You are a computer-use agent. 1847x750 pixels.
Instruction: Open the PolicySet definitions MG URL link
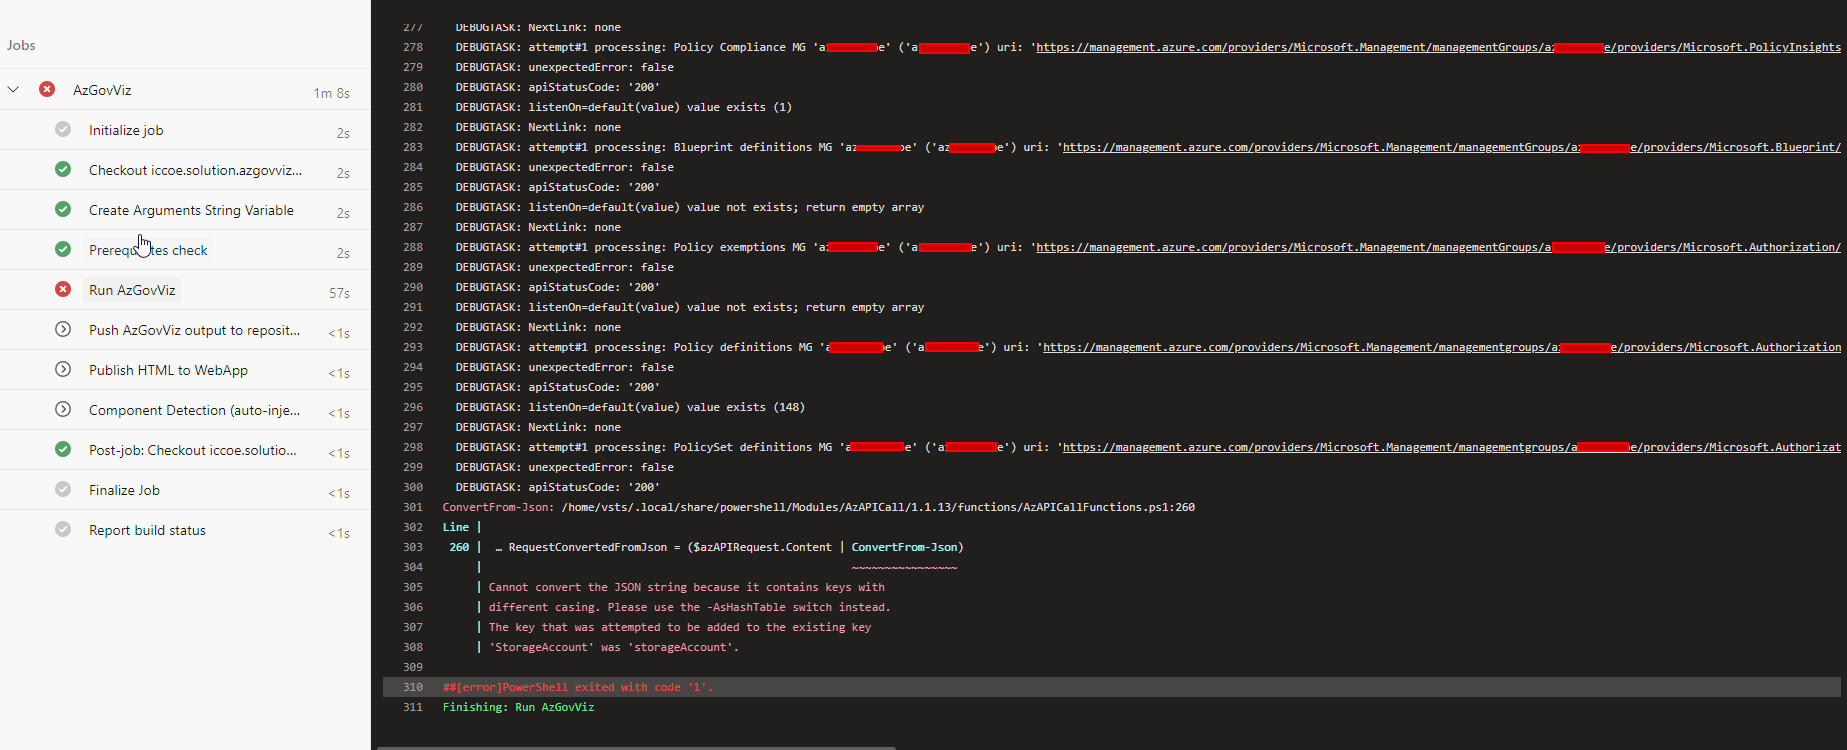click(x=1451, y=447)
